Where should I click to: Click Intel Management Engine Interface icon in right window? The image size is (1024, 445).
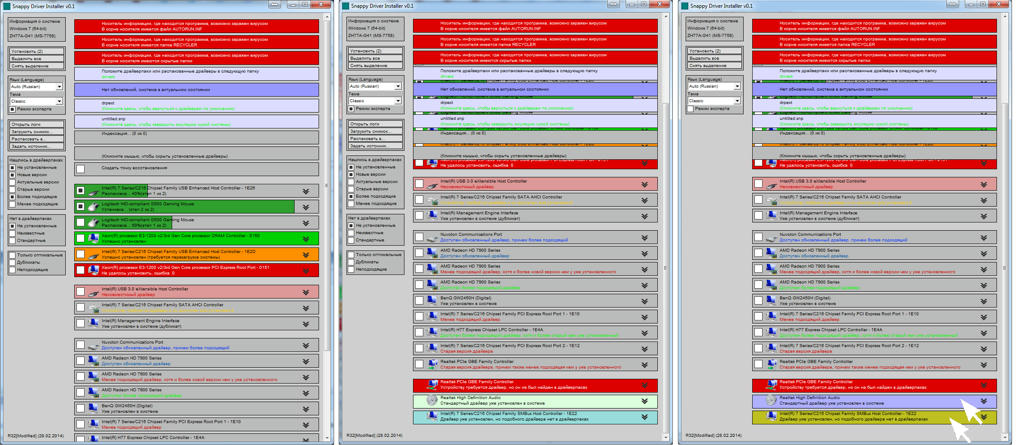[x=773, y=216]
